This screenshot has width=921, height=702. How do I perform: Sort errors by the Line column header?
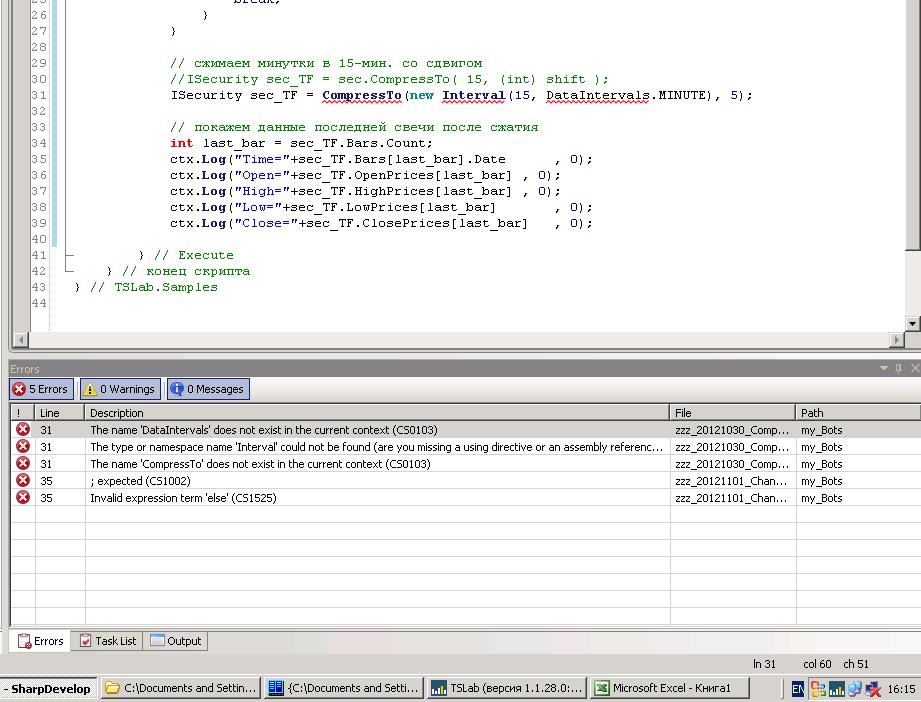coord(59,412)
